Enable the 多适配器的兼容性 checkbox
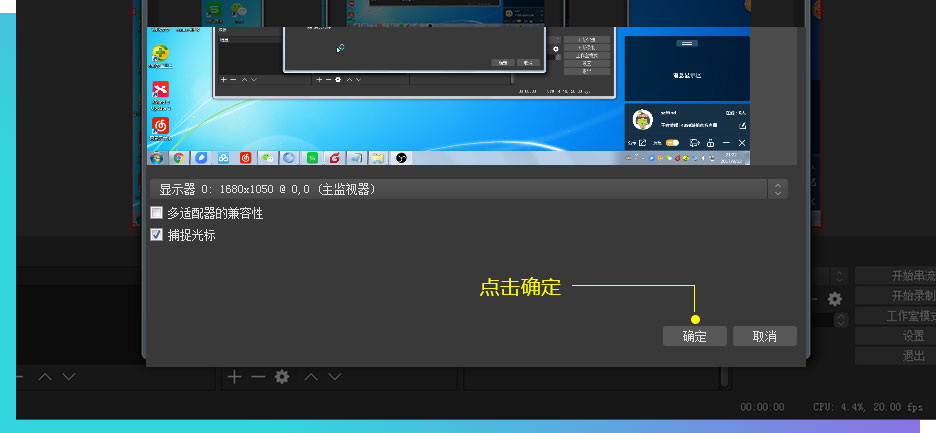The width and height of the screenshot is (936, 433). coord(156,213)
